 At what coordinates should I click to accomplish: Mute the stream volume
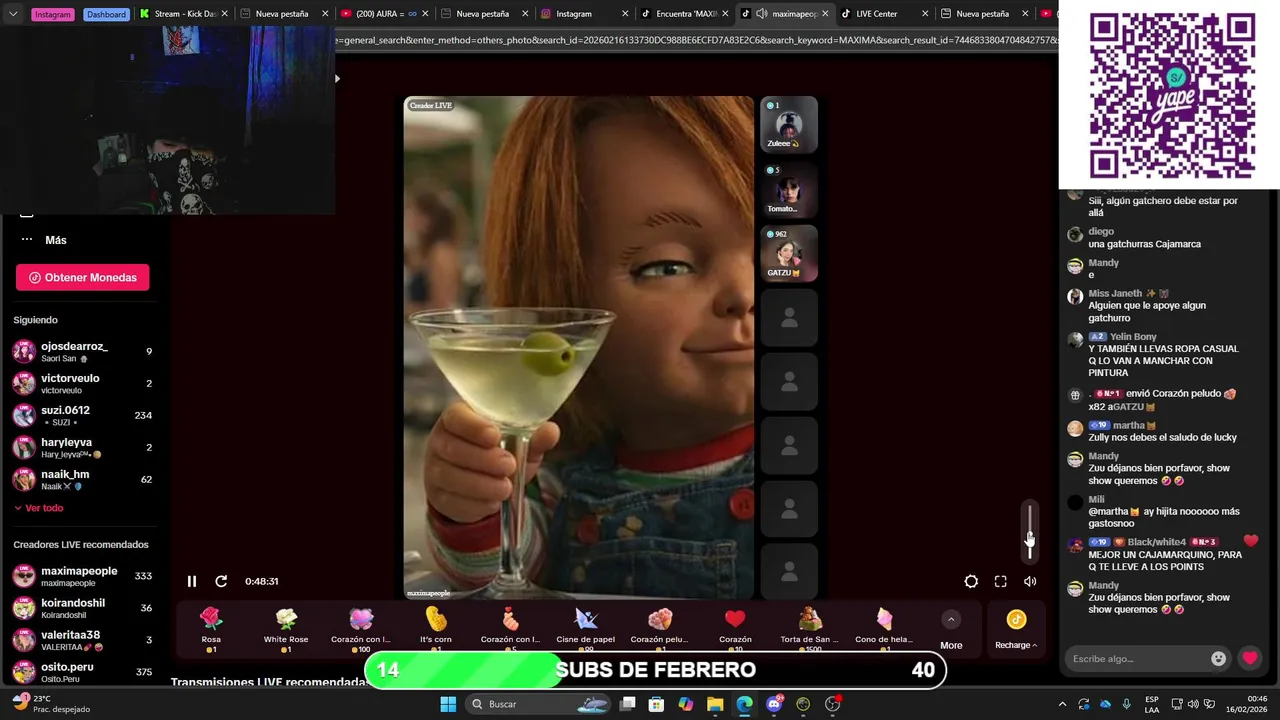pos(1030,581)
